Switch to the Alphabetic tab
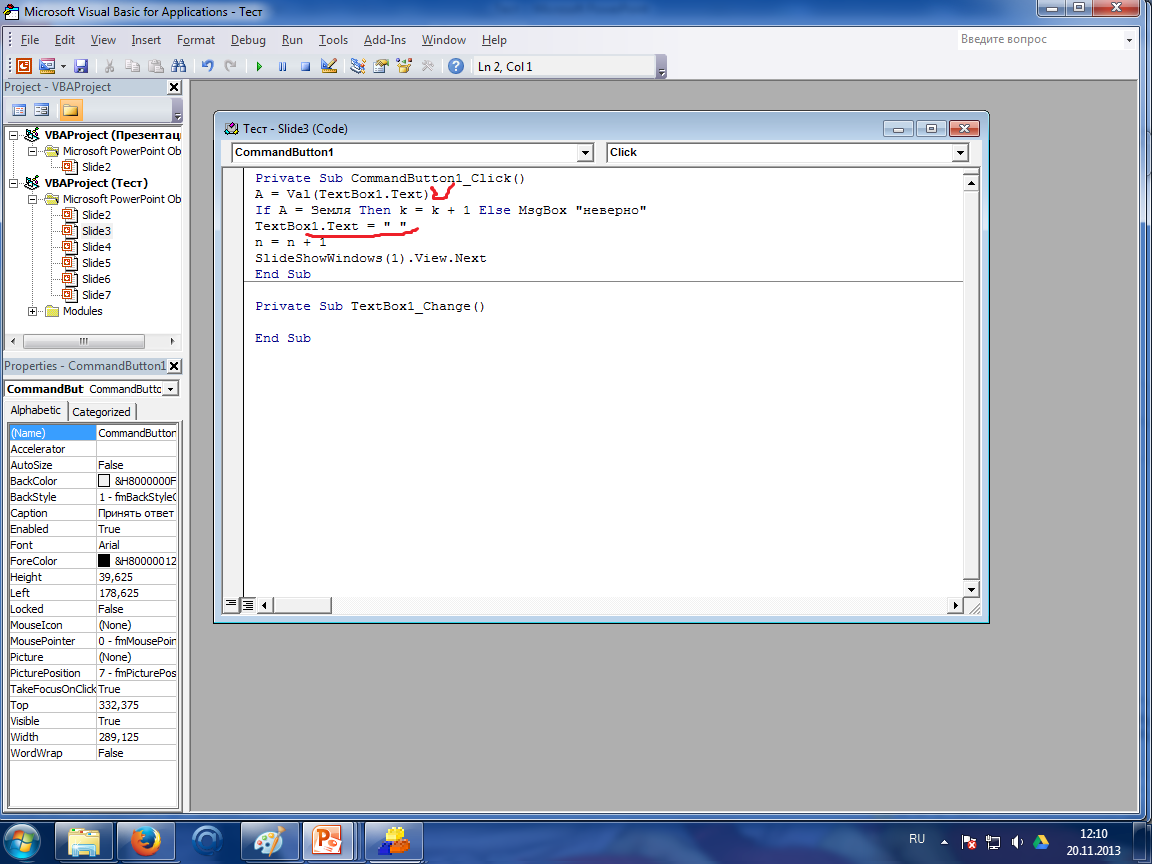Screen dimensions: 1164x868 point(36,411)
